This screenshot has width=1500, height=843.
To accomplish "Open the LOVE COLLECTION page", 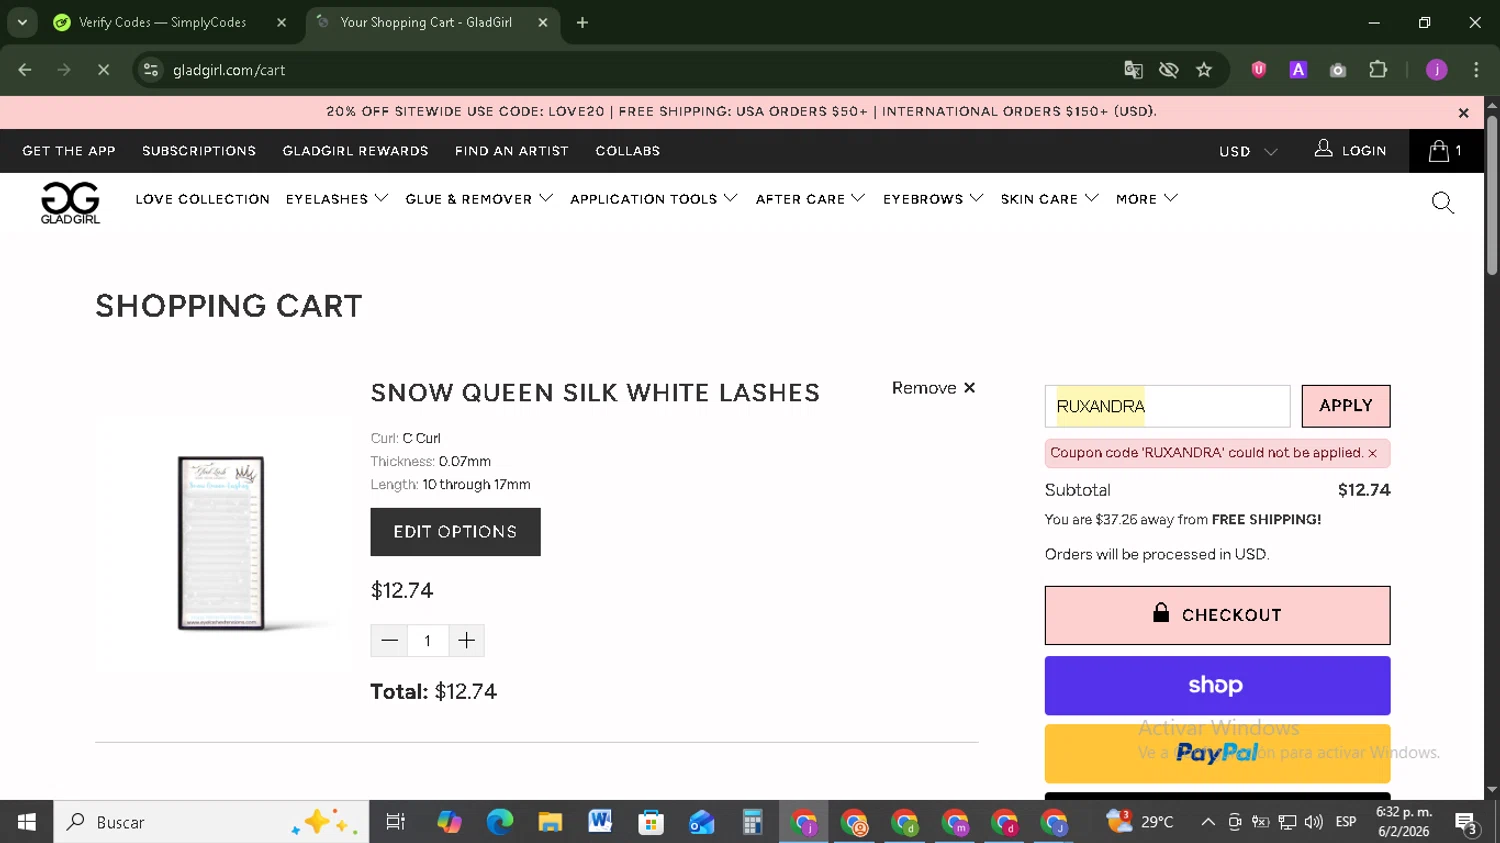I will pyautogui.click(x=203, y=199).
